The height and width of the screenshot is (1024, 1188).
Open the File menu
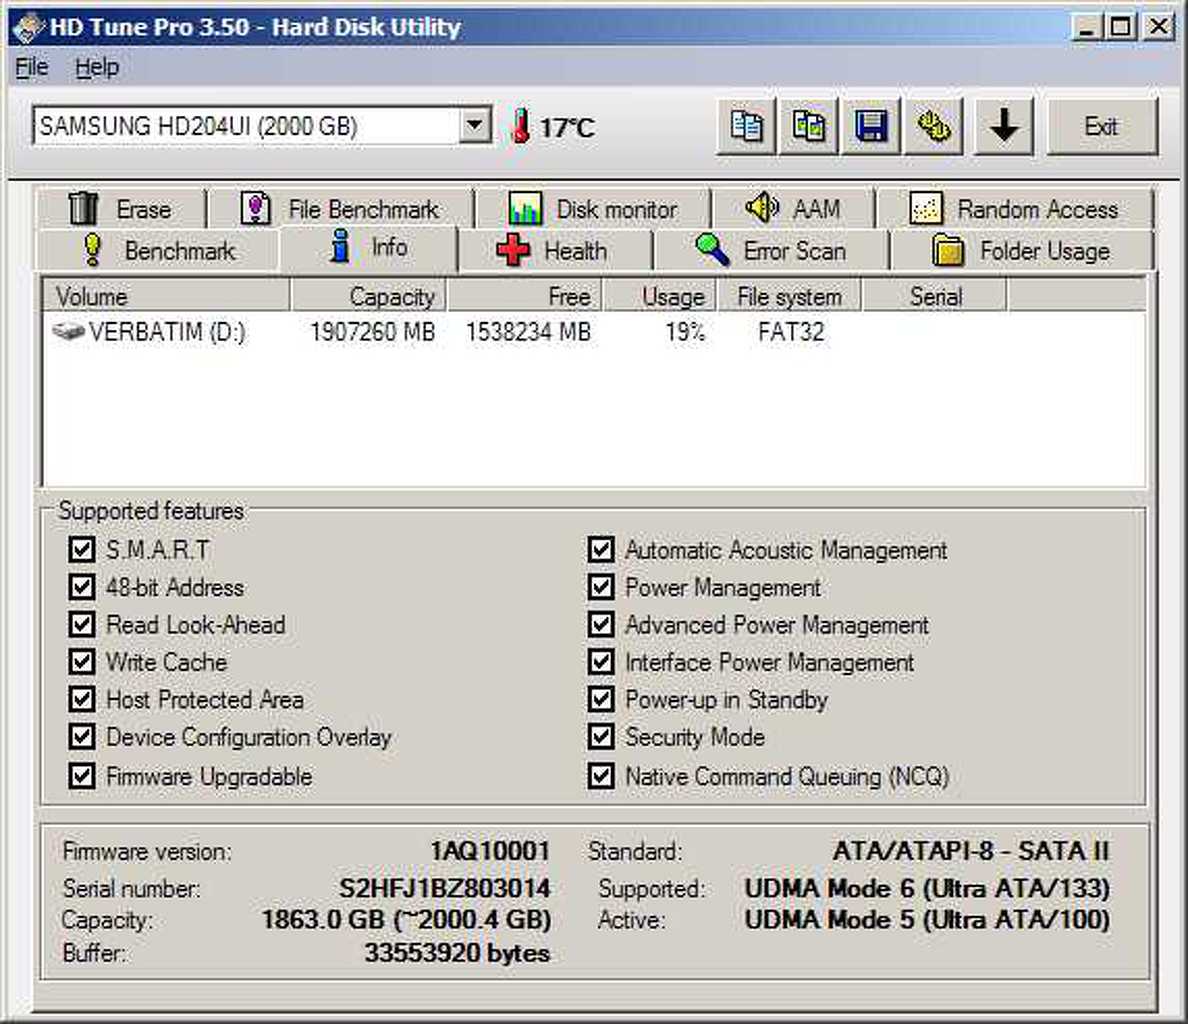pos(32,67)
